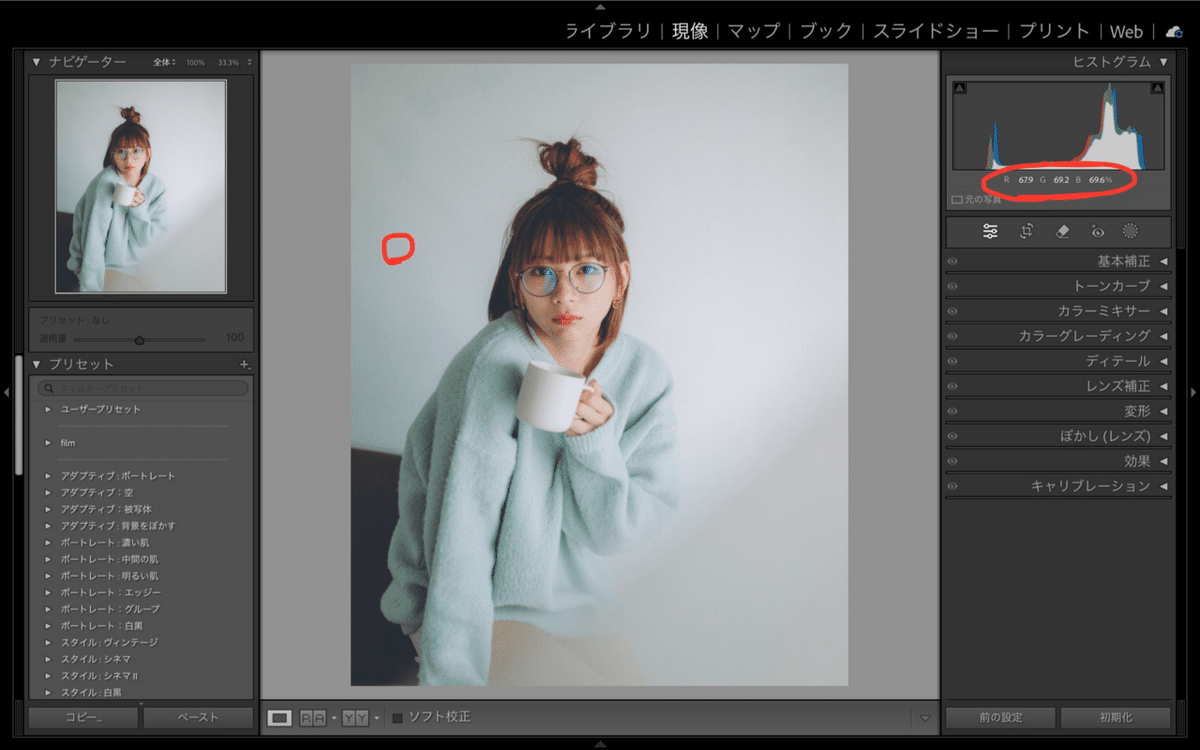Toggle ぼかし (レンズ) panel visibility eye

point(952,436)
